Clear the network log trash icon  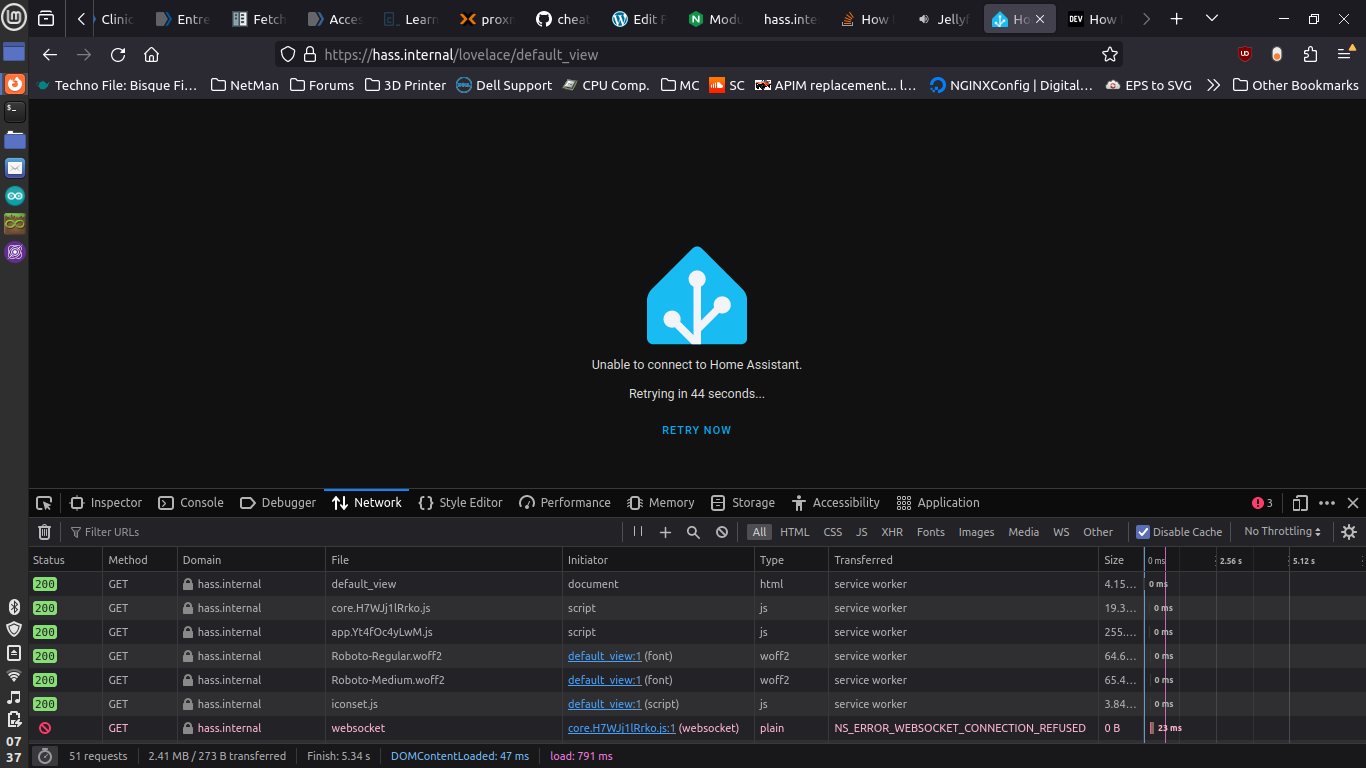click(x=44, y=532)
